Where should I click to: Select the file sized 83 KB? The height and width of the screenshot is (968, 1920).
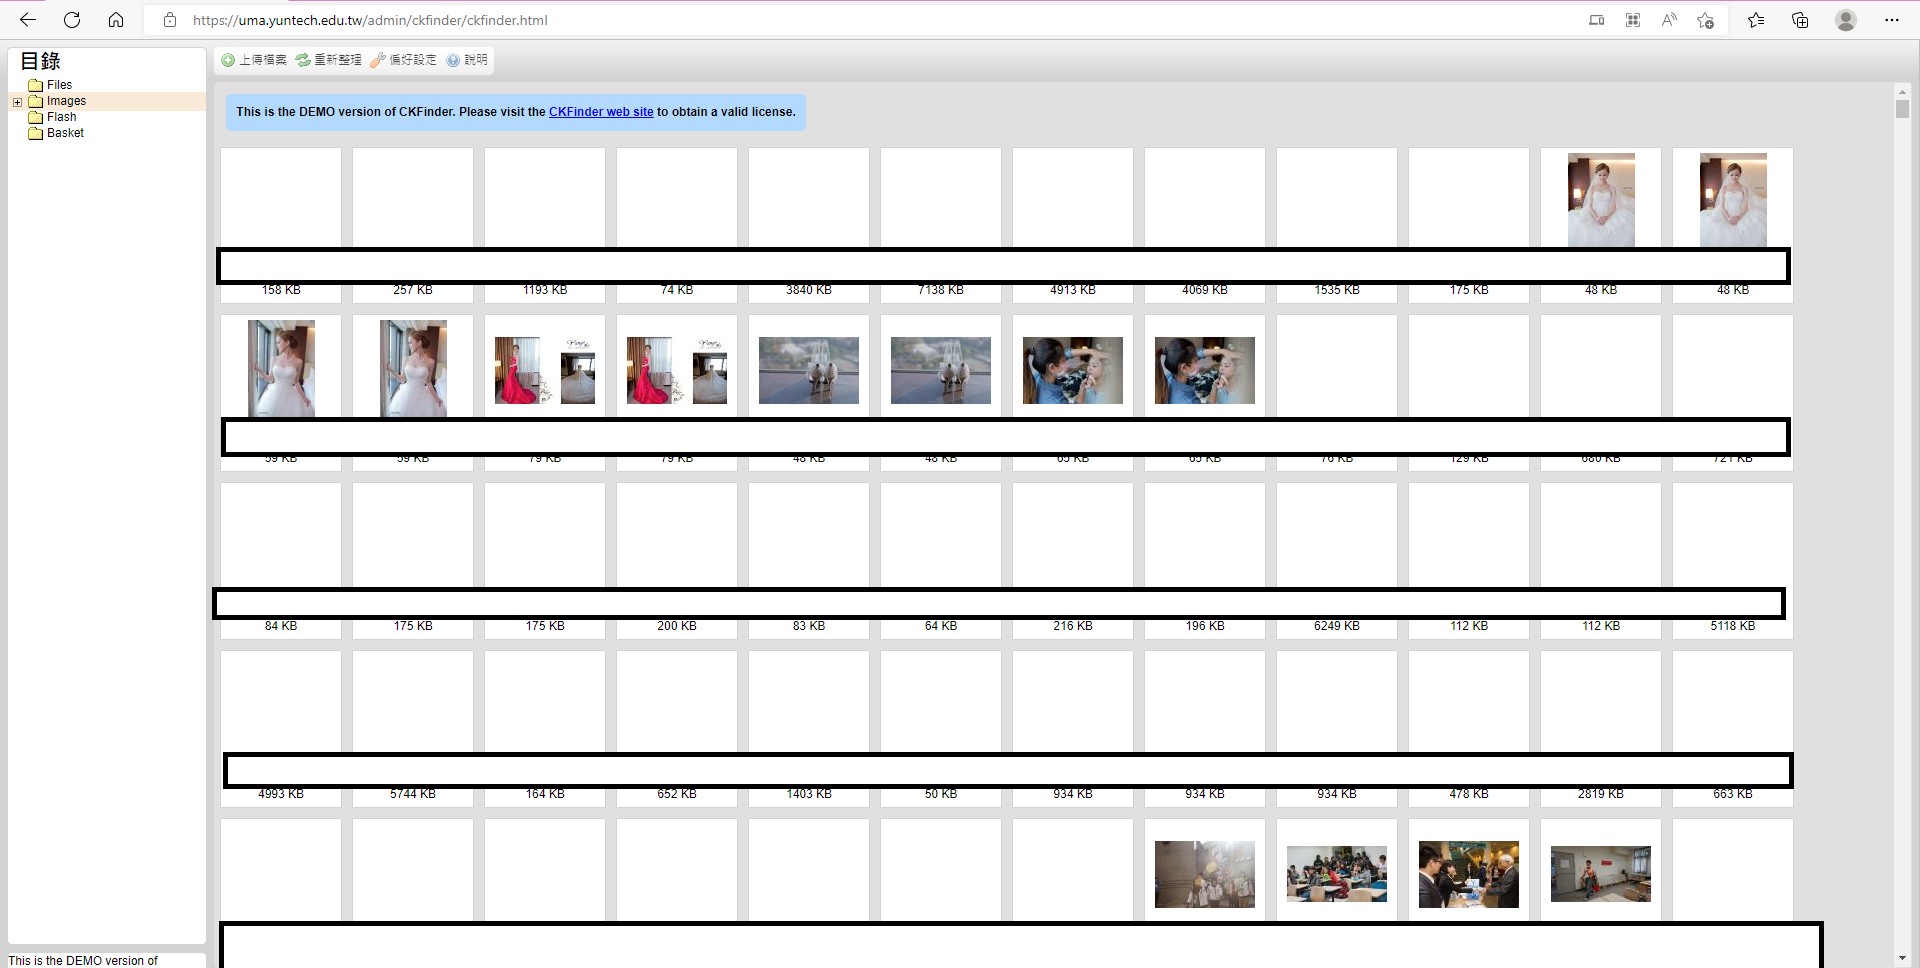click(x=809, y=561)
